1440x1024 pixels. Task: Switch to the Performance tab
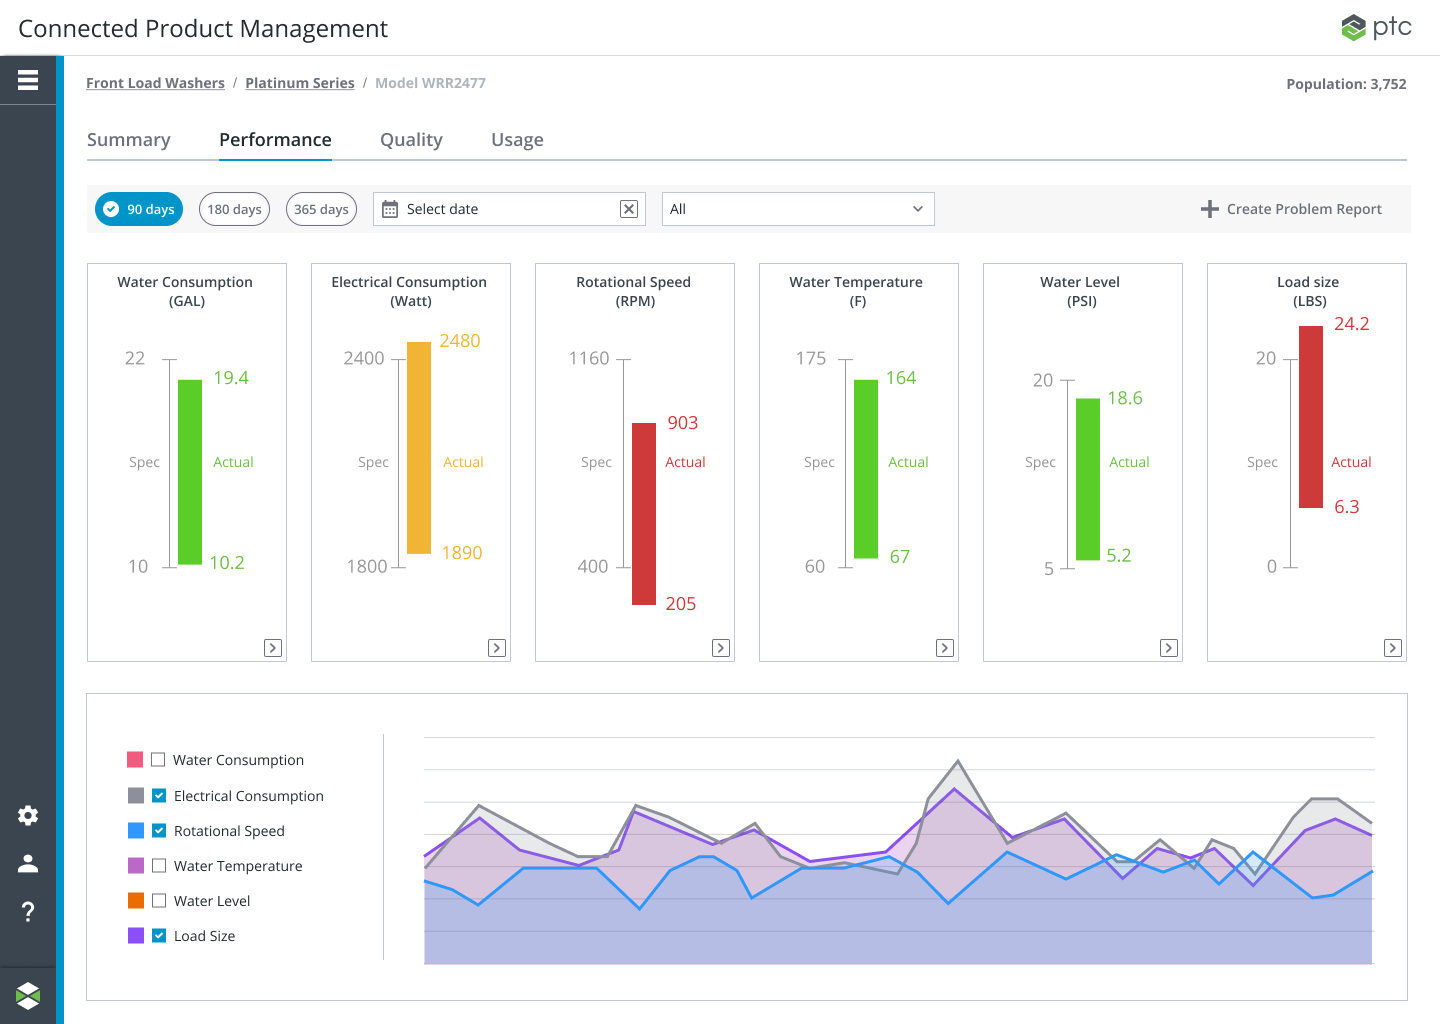click(x=275, y=140)
